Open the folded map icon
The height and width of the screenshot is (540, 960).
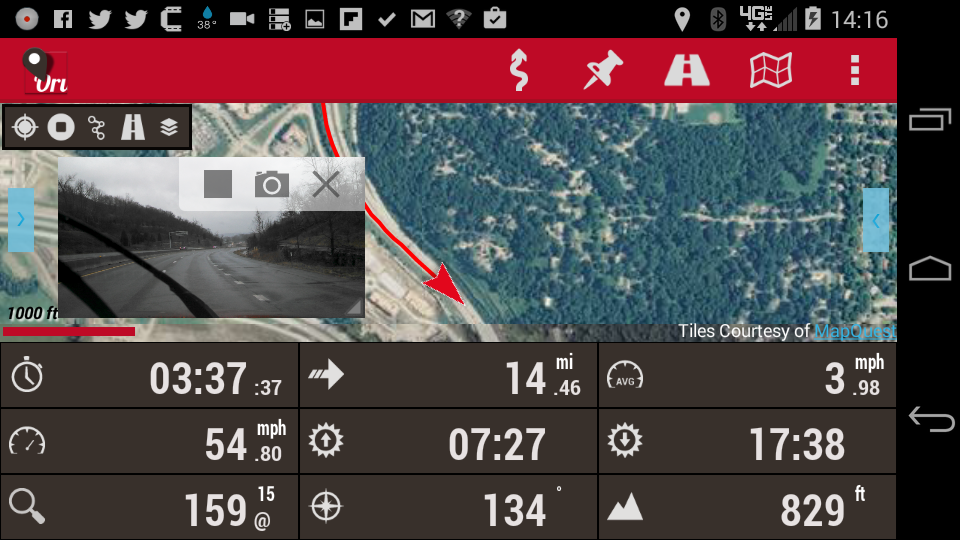coord(771,70)
